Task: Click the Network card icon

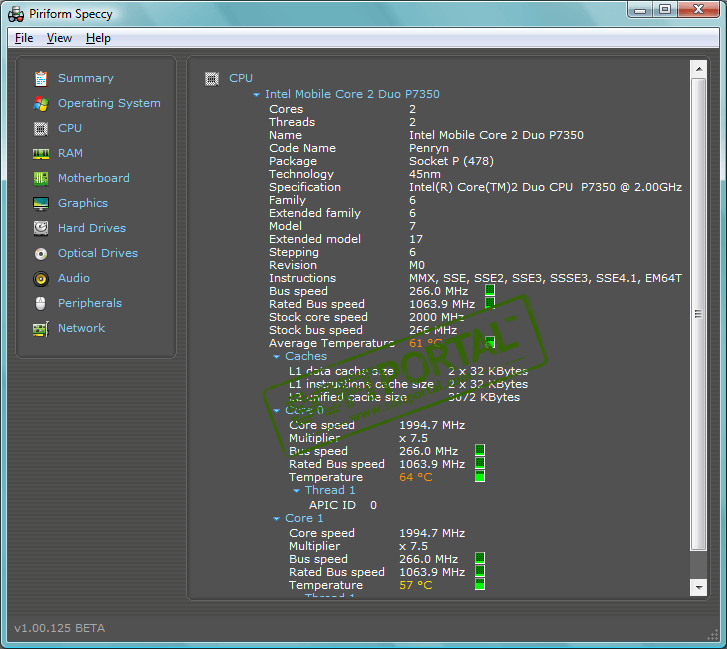Action: coord(41,329)
